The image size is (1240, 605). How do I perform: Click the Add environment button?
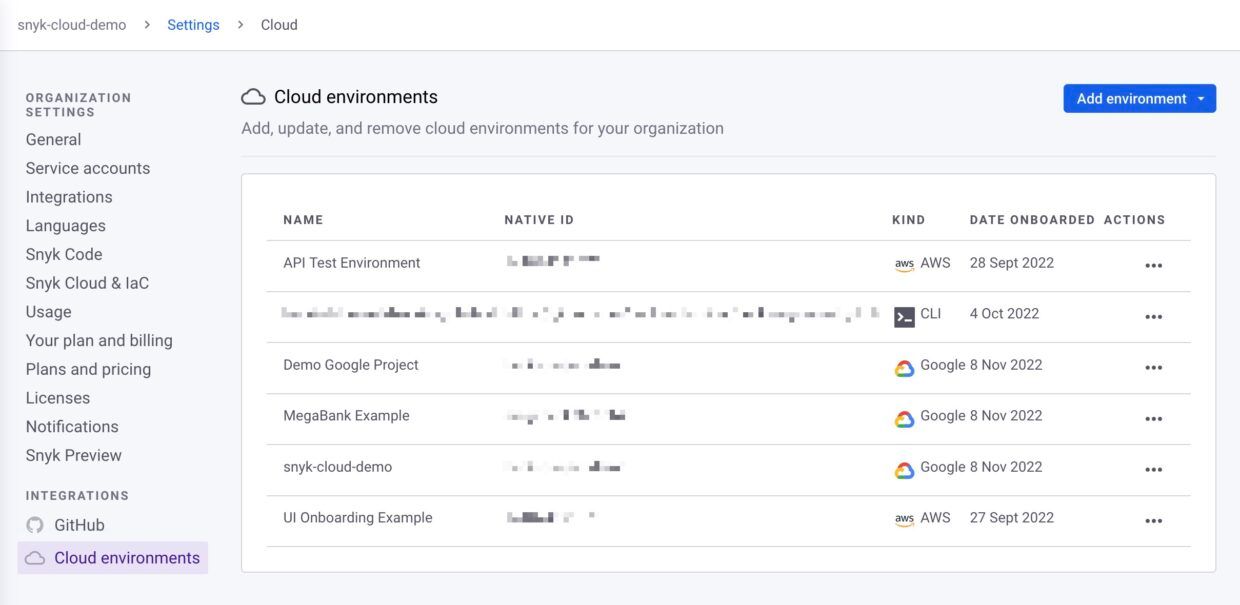coord(1130,98)
